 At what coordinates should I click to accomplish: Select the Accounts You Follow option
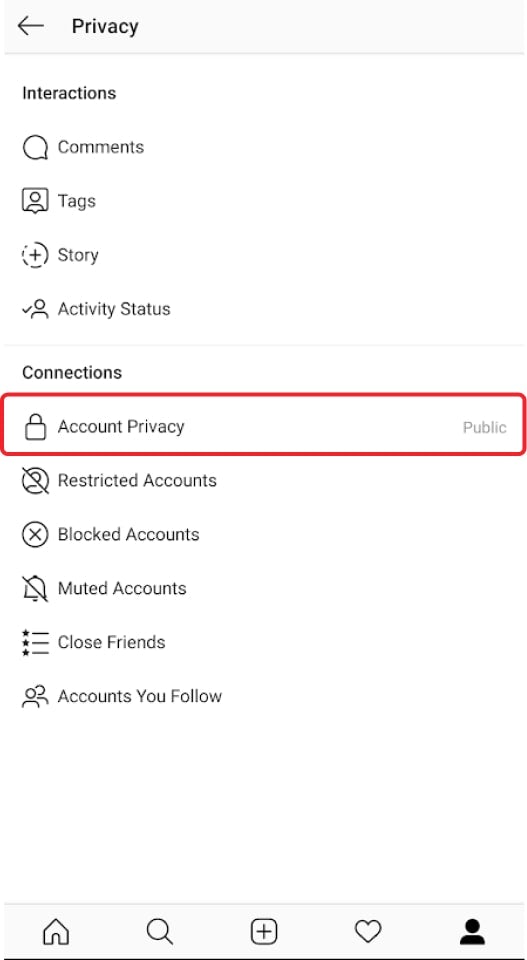pyautogui.click(x=263, y=696)
